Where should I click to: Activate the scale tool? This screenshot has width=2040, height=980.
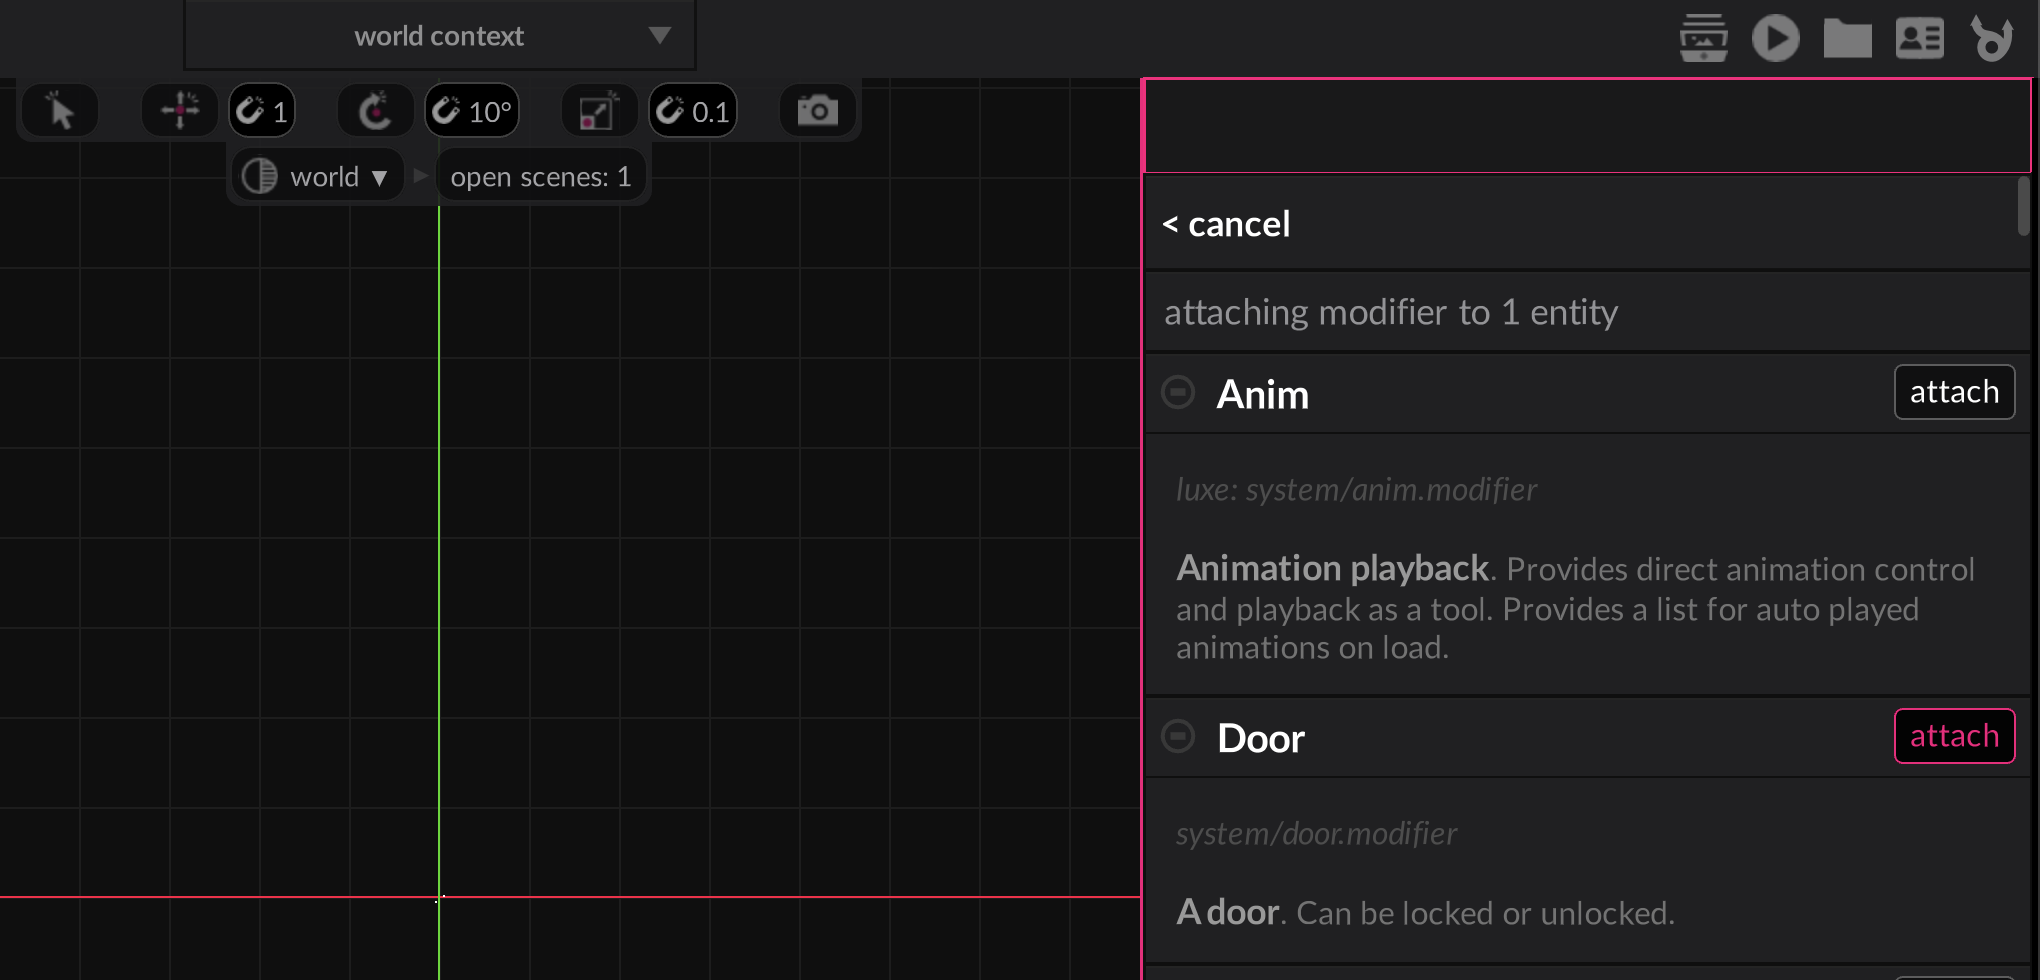(598, 111)
